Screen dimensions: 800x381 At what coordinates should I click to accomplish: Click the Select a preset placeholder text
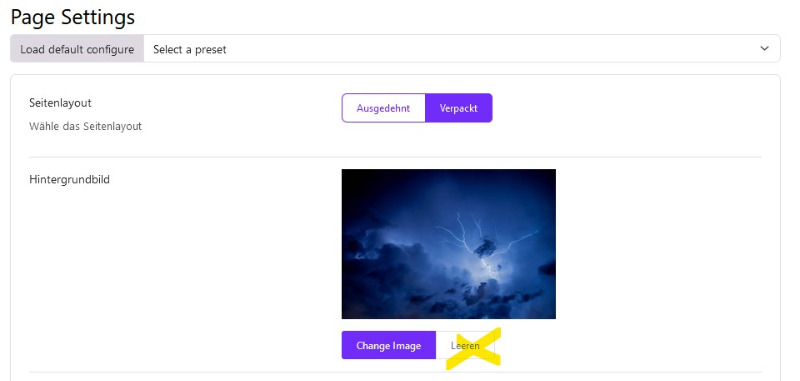190,49
